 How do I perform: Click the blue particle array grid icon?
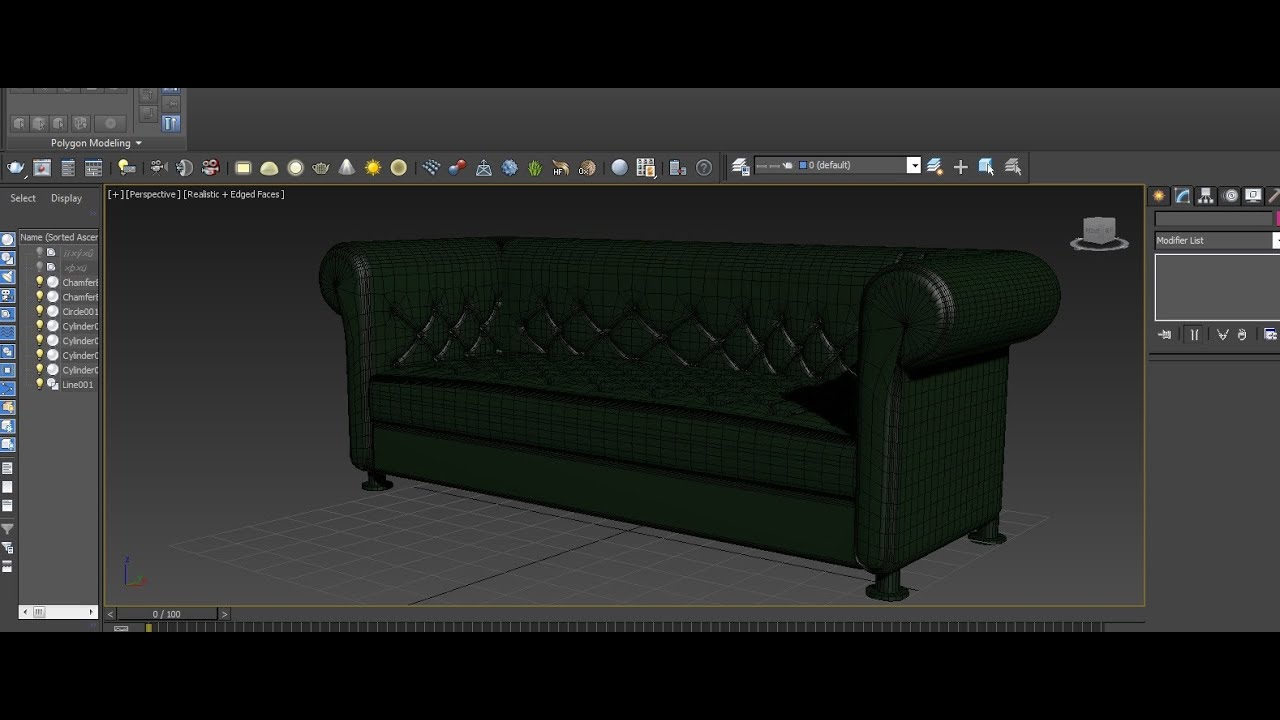[431, 168]
